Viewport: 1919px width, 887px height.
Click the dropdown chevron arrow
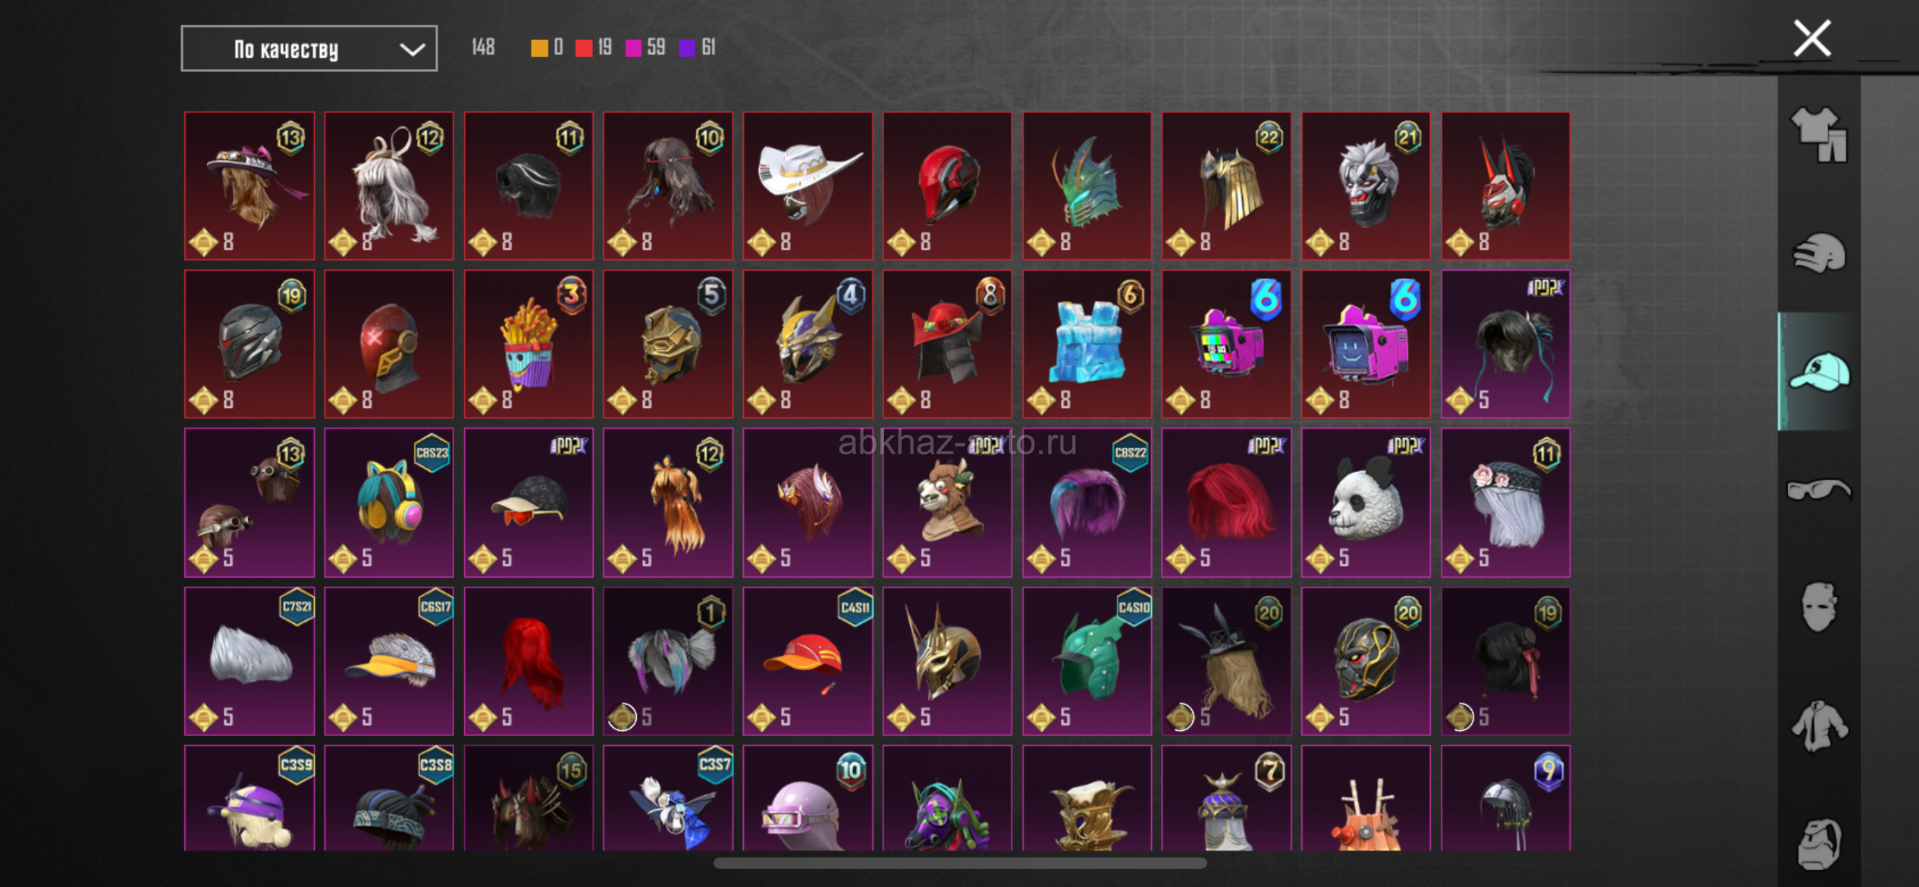coord(412,50)
